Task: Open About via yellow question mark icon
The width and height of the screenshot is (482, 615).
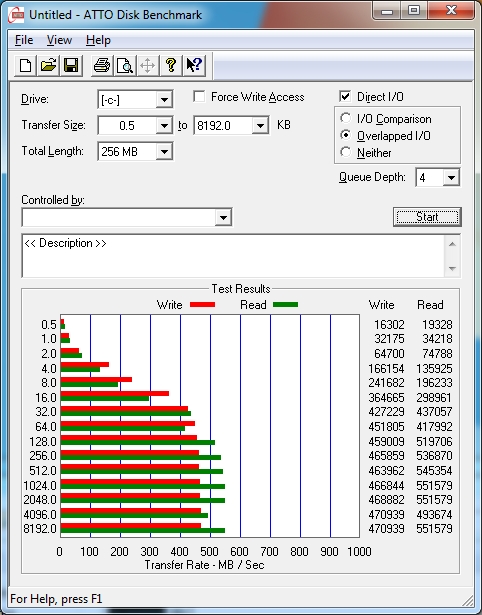Action: [x=171, y=65]
